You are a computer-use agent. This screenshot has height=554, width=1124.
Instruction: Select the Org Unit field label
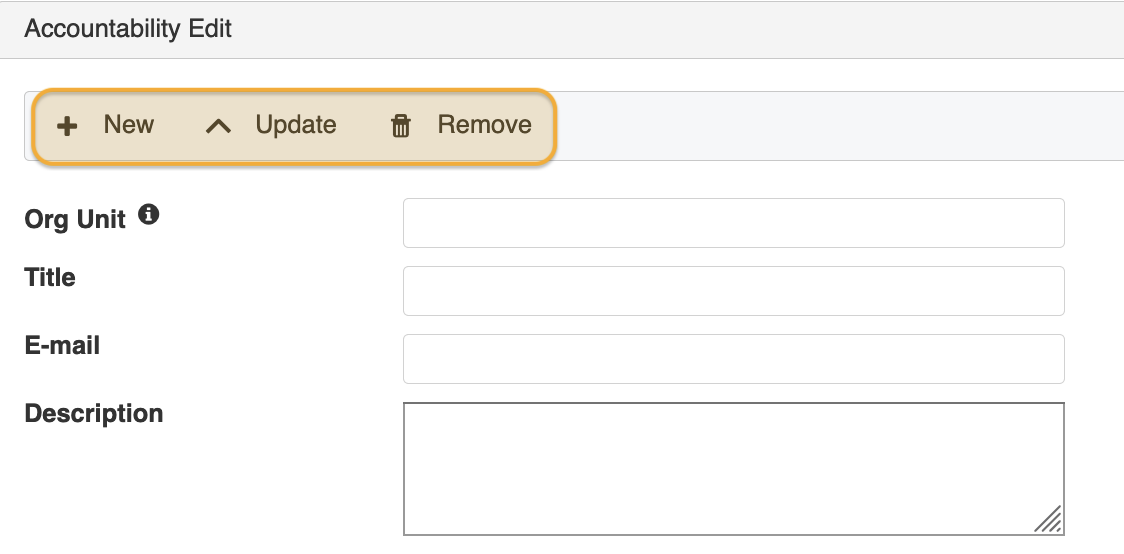pyautogui.click(x=75, y=220)
